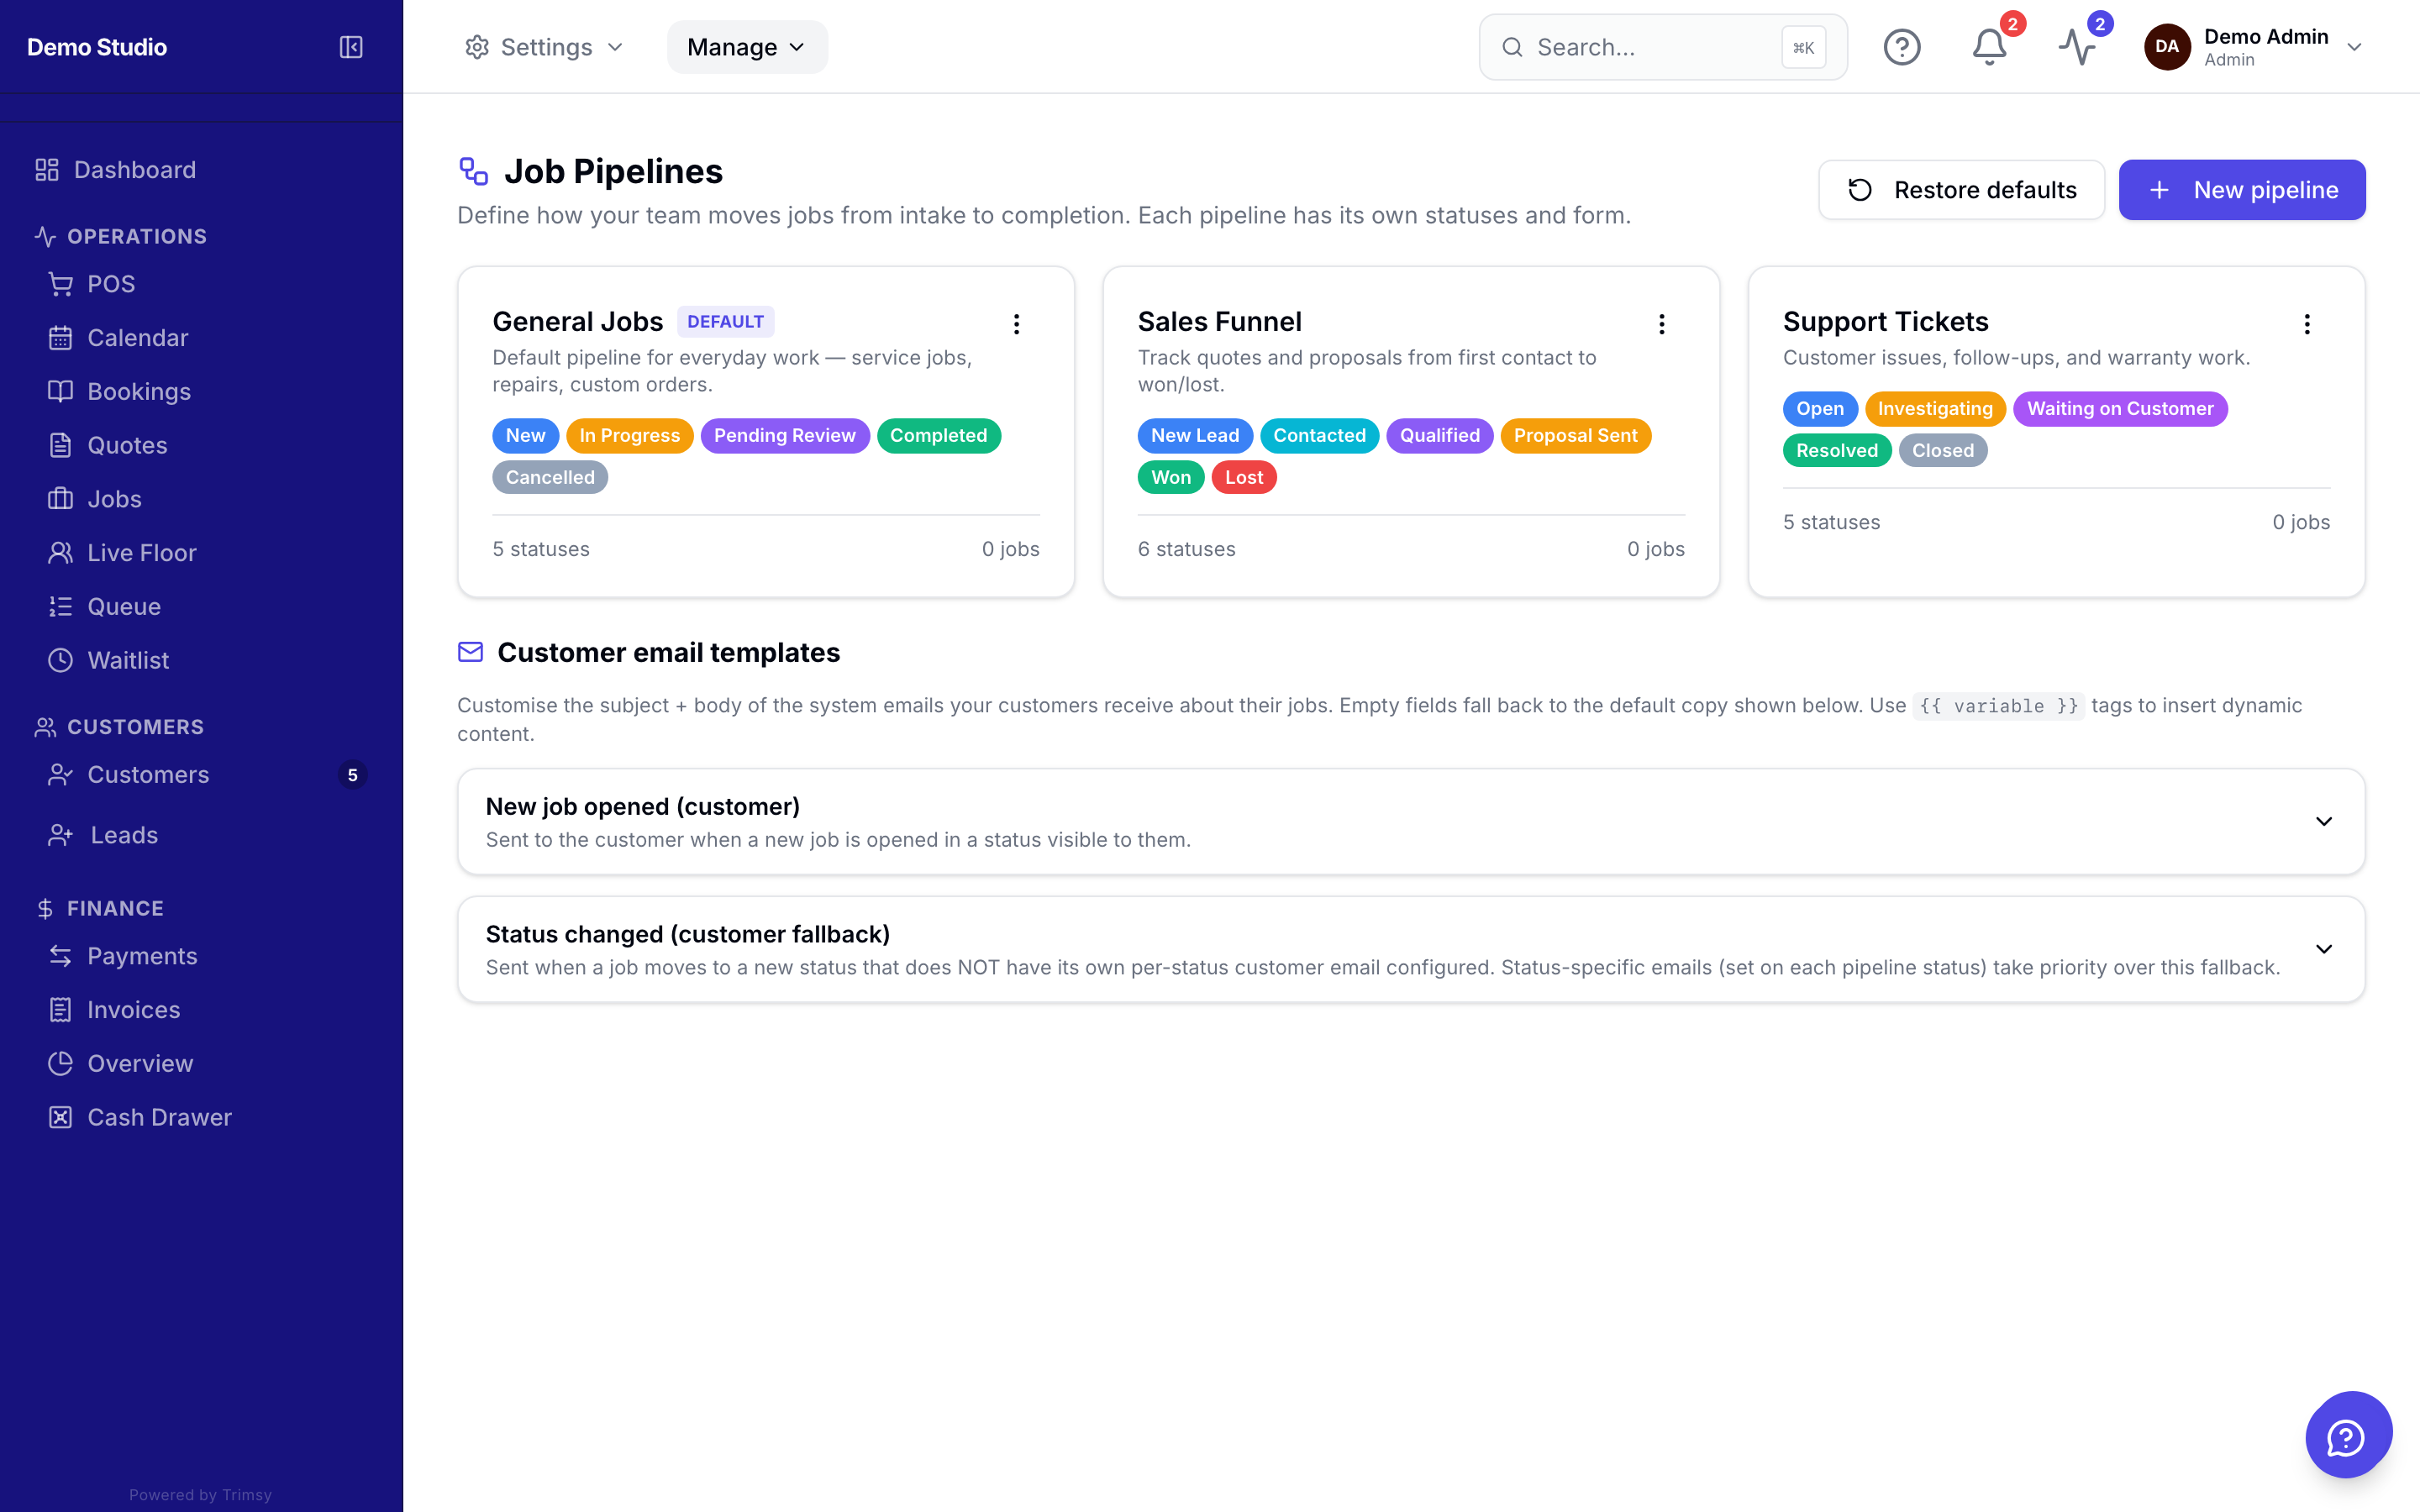This screenshot has width=2420, height=1512.
Task: Click the Bookings book icon
Action: [x=60, y=391]
